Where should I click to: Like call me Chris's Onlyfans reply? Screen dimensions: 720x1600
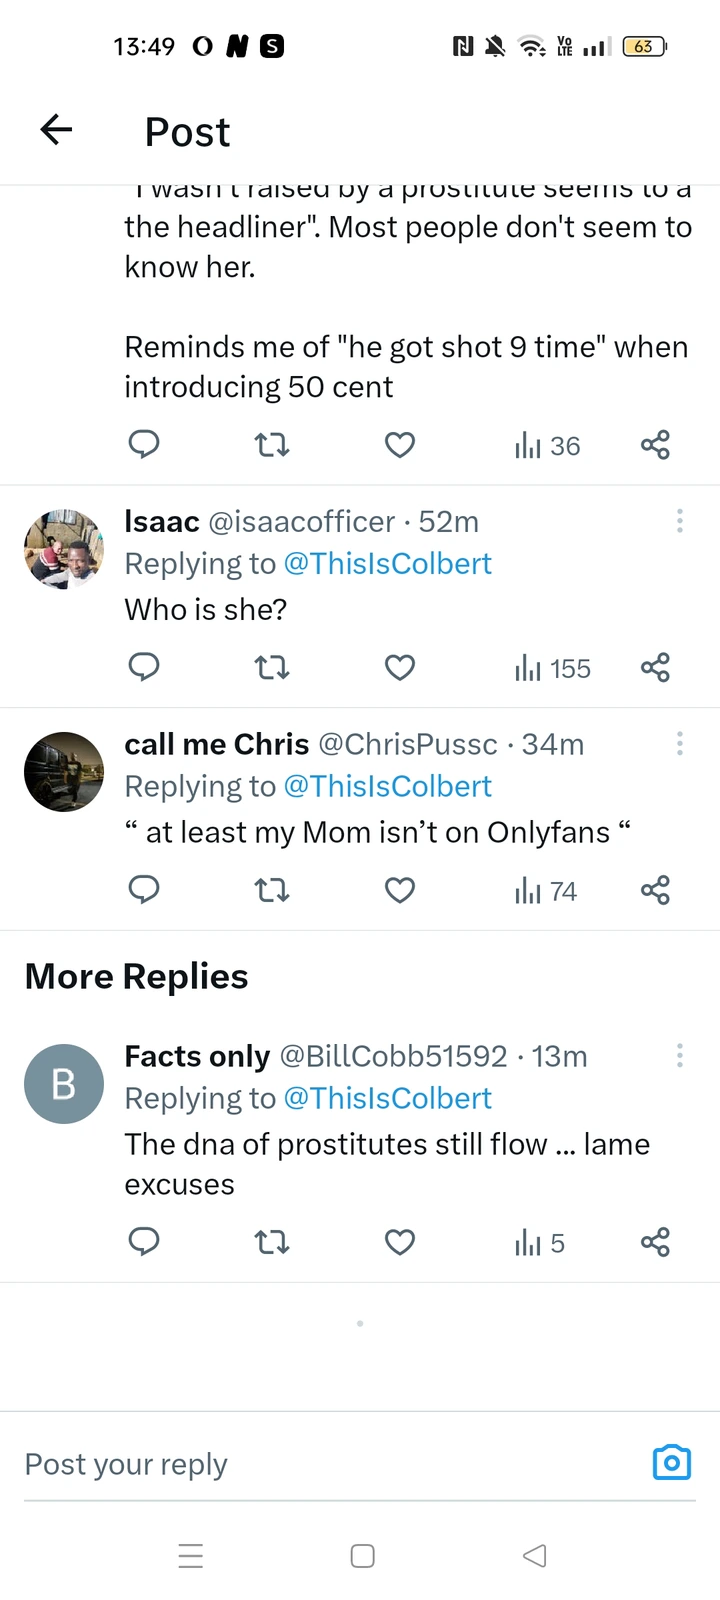[400, 890]
